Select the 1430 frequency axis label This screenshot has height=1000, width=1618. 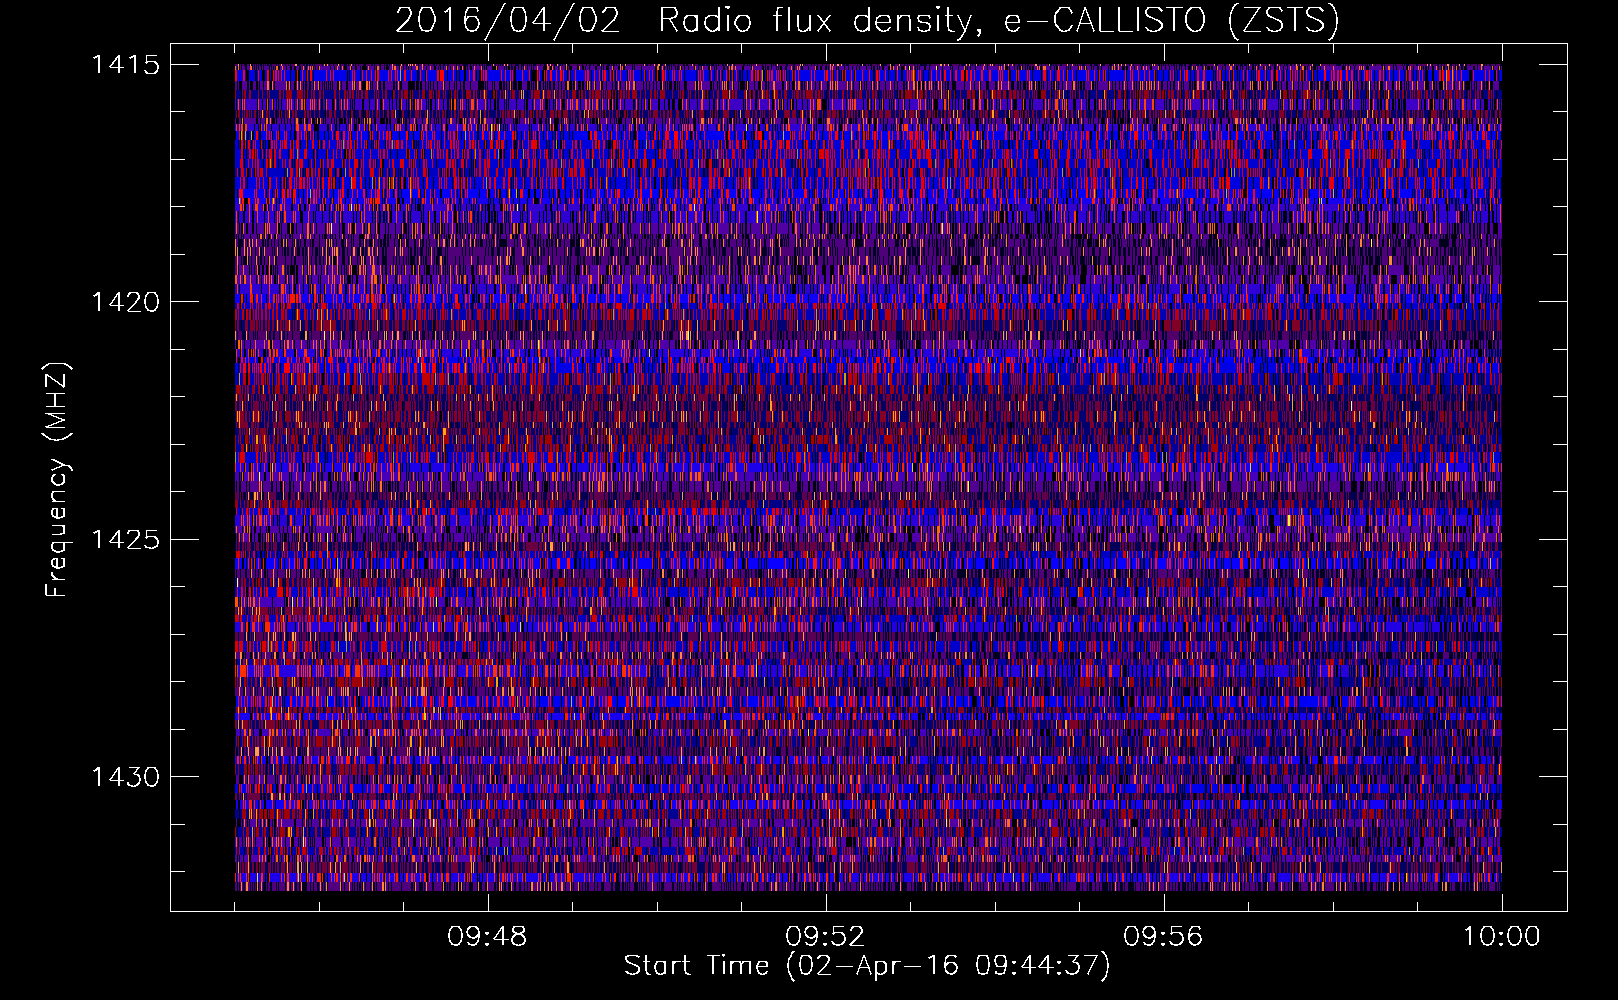(125, 777)
